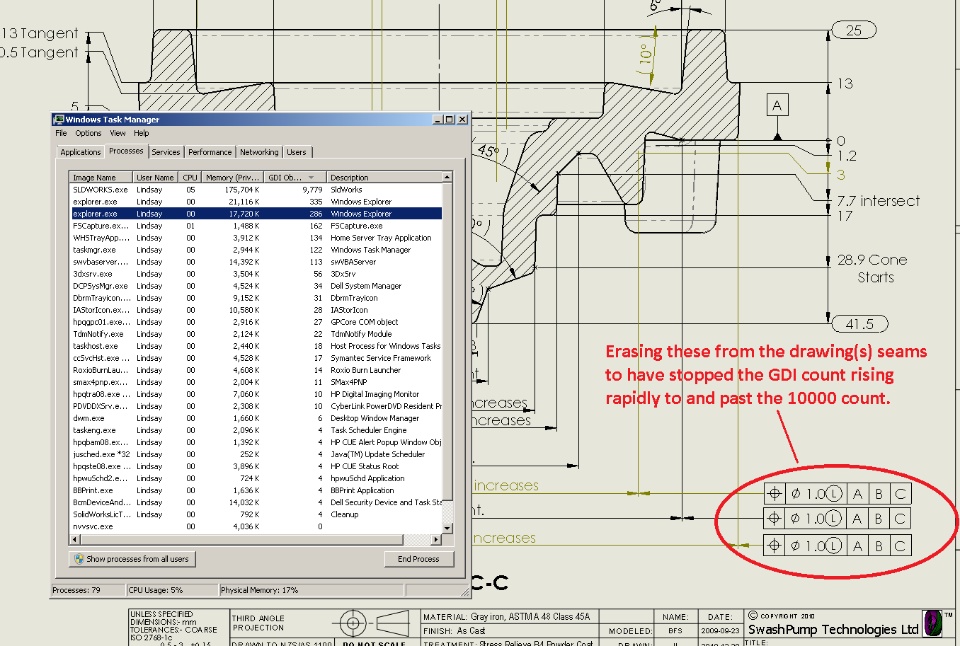
Task: Select the taskeng.exe process row
Action: pos(255,430)
